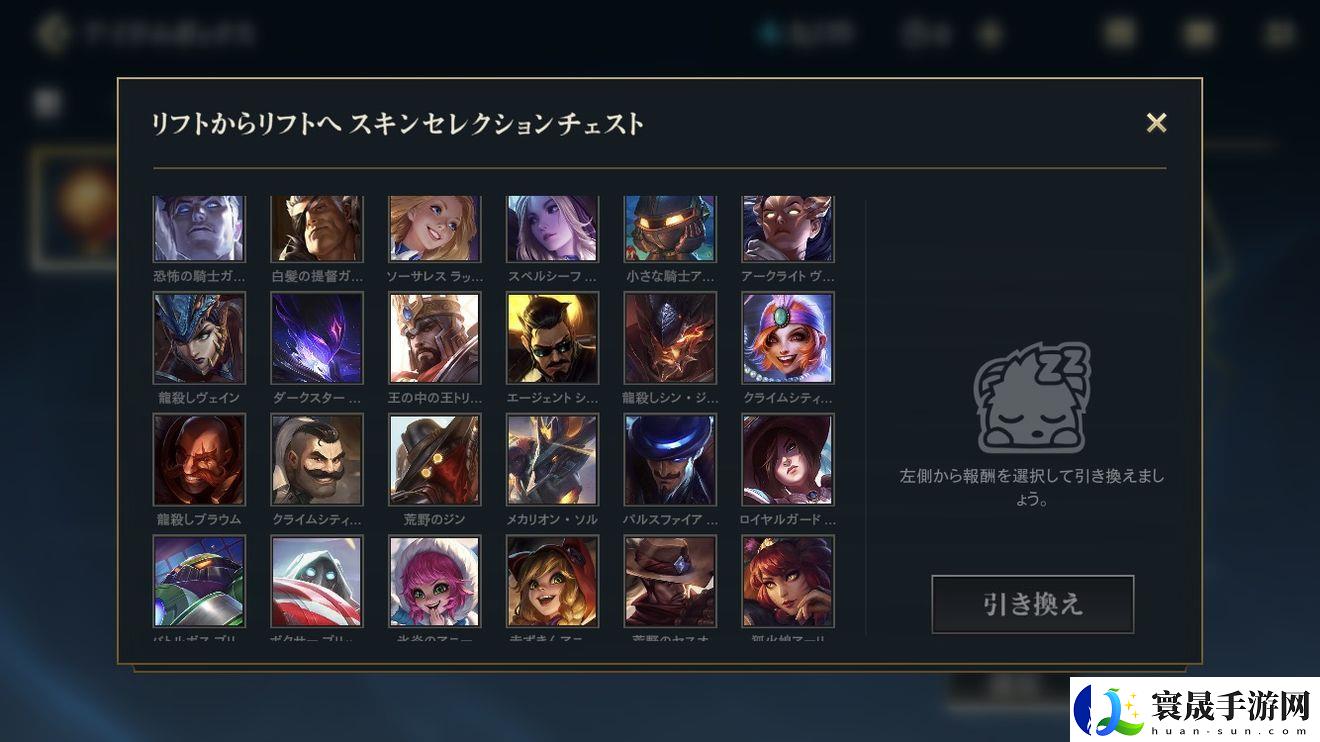Screen dimensions: 1320x742
Task: Pick the 龍殺しブラウム skin portrait
Action: tap(199, 460)
